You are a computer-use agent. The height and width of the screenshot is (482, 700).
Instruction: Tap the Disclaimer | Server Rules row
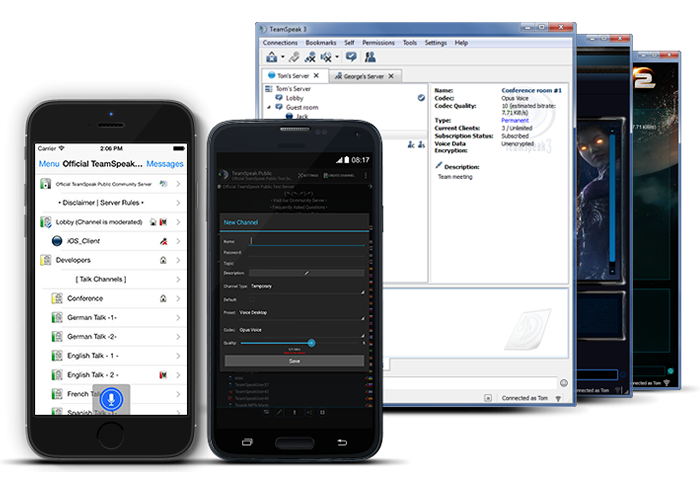[x=111, y=203]
